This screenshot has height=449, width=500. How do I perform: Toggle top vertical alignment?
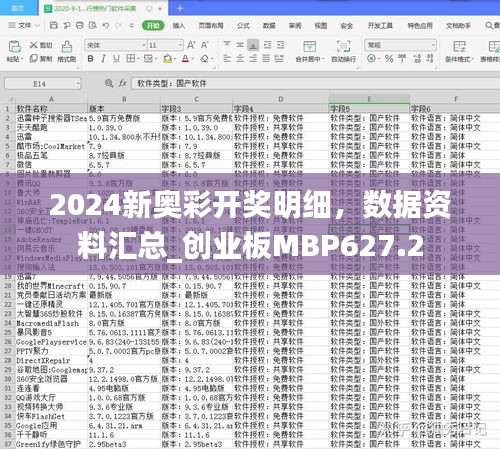227,45
